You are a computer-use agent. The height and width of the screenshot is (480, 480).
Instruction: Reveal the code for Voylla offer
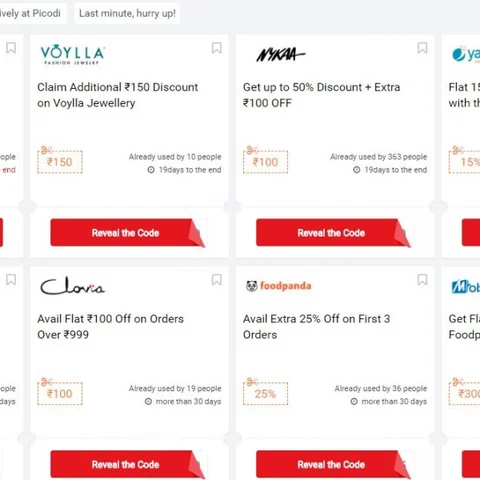[127, 233]
